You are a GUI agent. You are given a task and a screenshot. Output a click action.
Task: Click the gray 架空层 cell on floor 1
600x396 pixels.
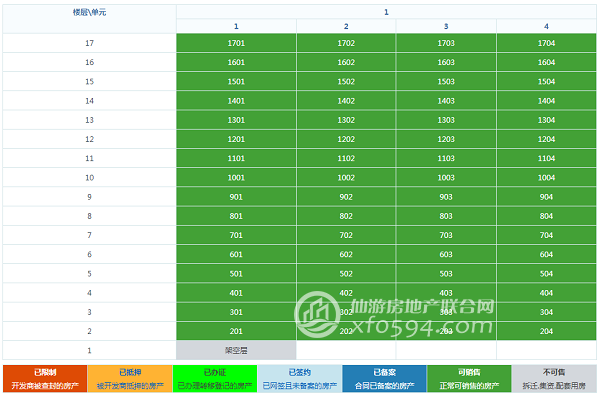[x=236, y=350]
